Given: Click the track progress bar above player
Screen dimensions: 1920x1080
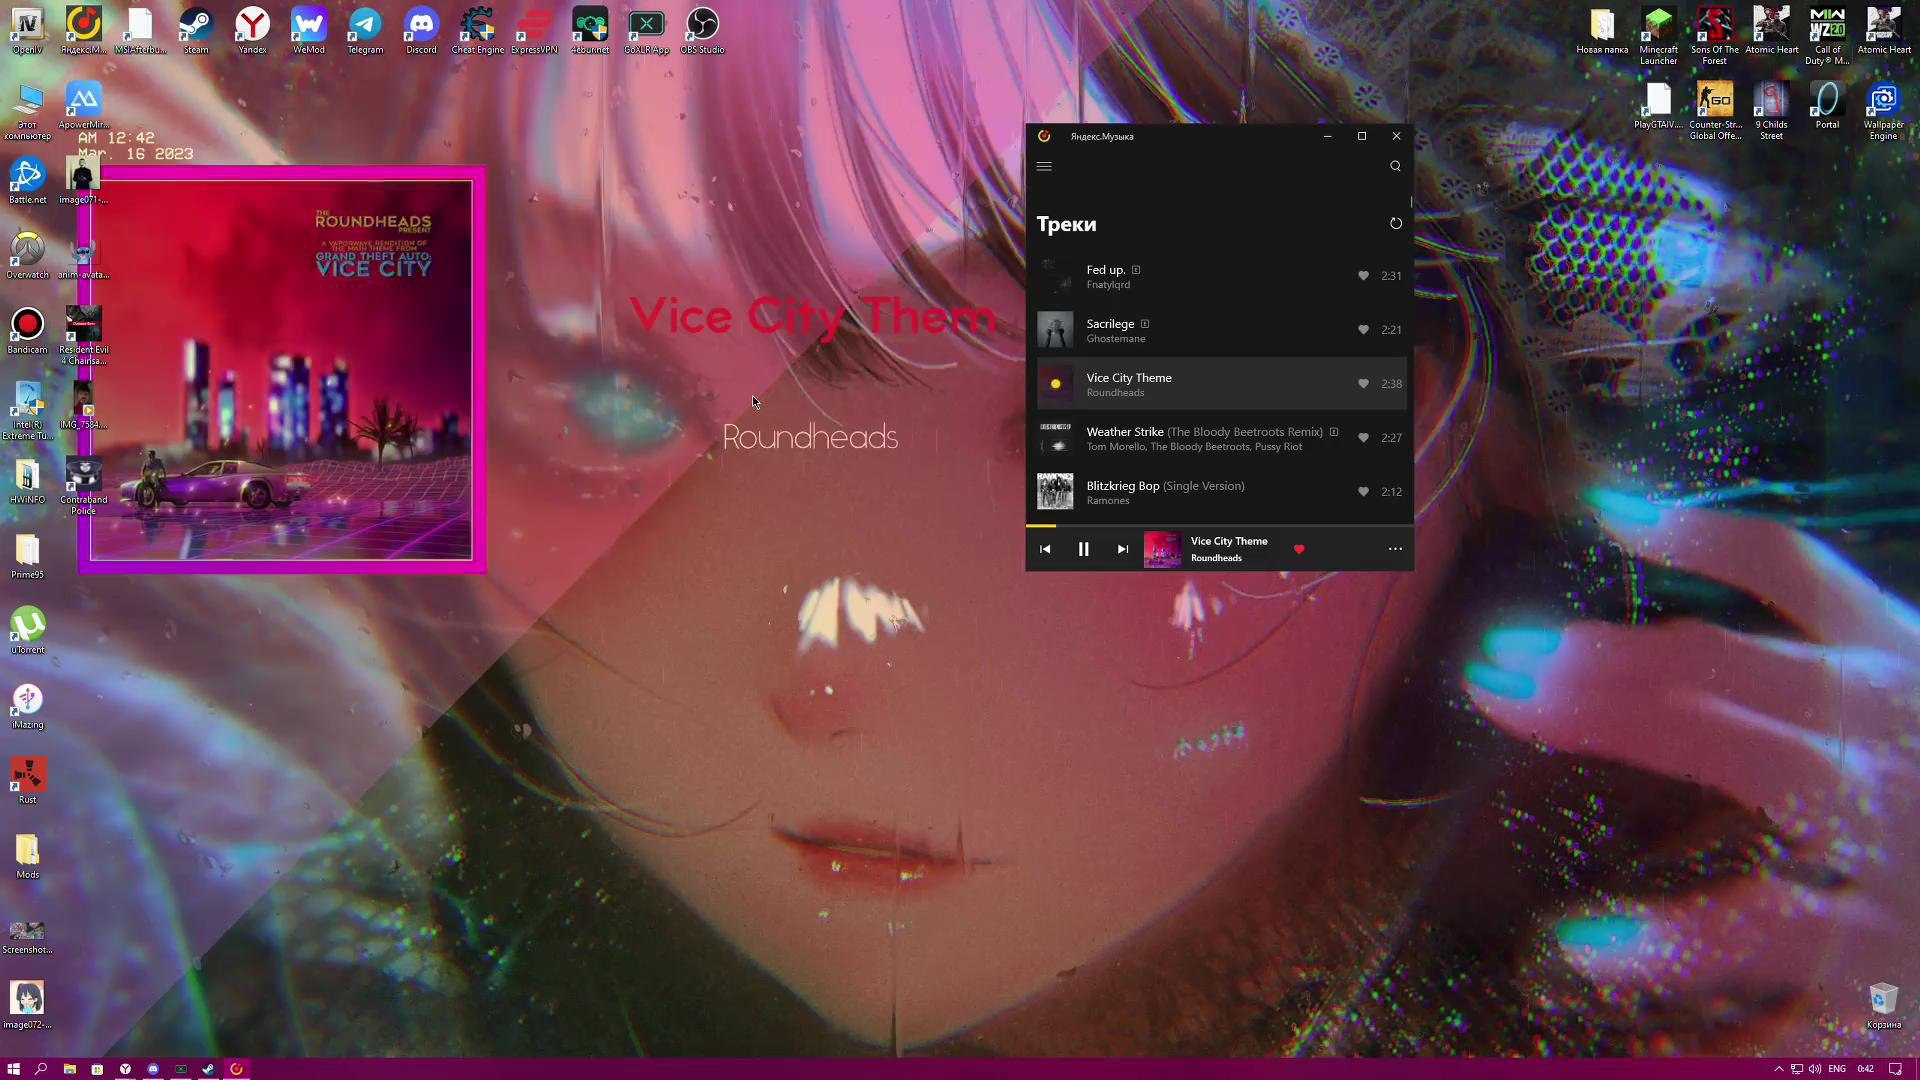Looking at the screenshot, I should pos(1220,525).
